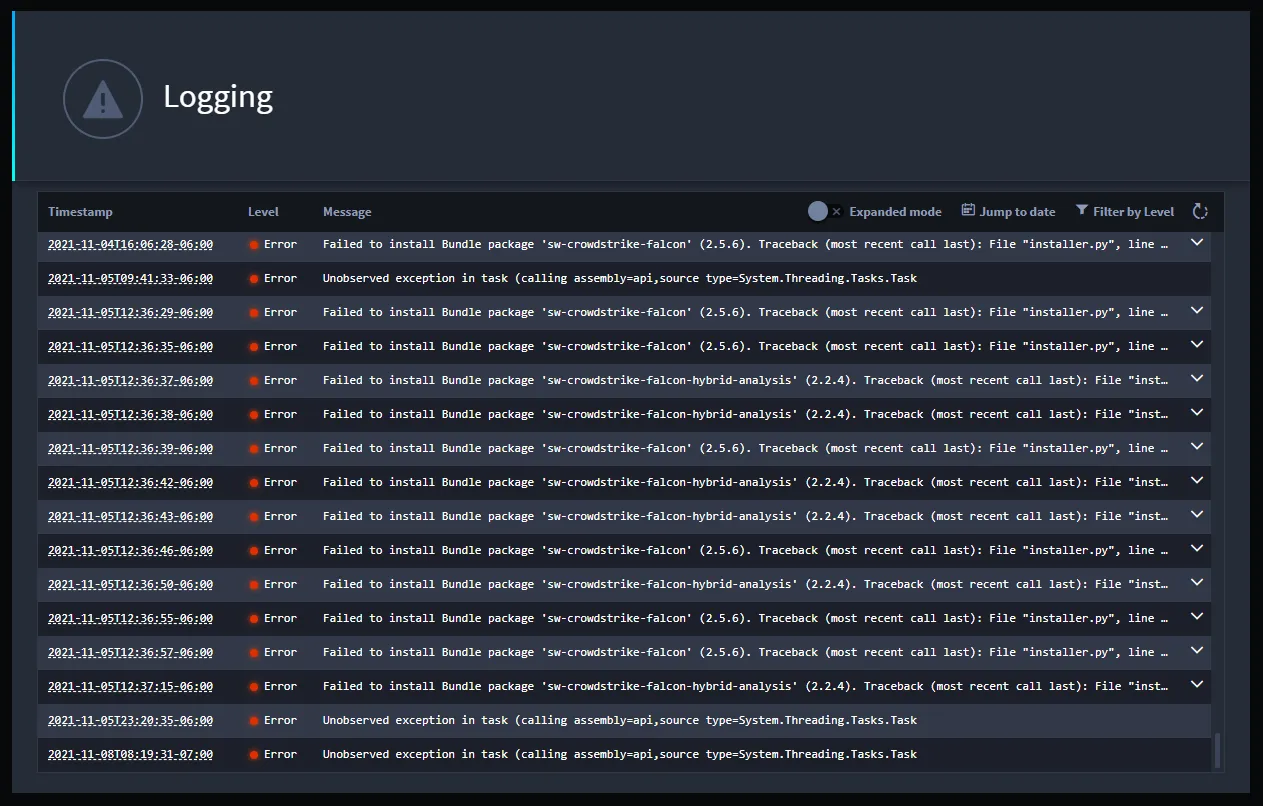Open the Filter by Level menu
This screenshot has width=1263, height=806.
pos(1125,211)
